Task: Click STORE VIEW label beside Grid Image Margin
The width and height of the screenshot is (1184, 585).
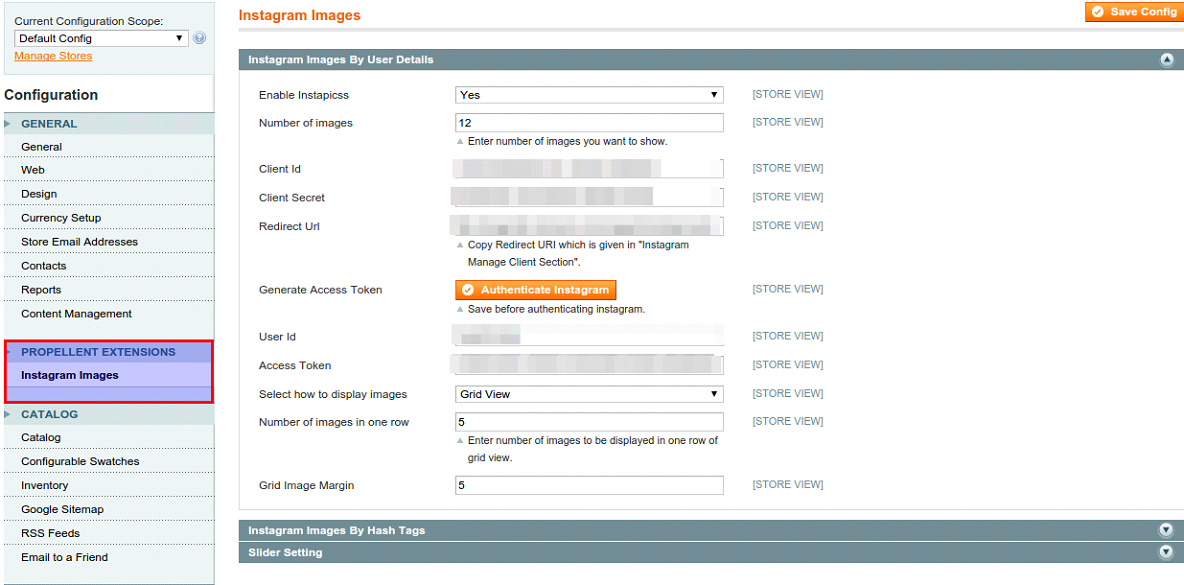Action: tap(788, 485)
